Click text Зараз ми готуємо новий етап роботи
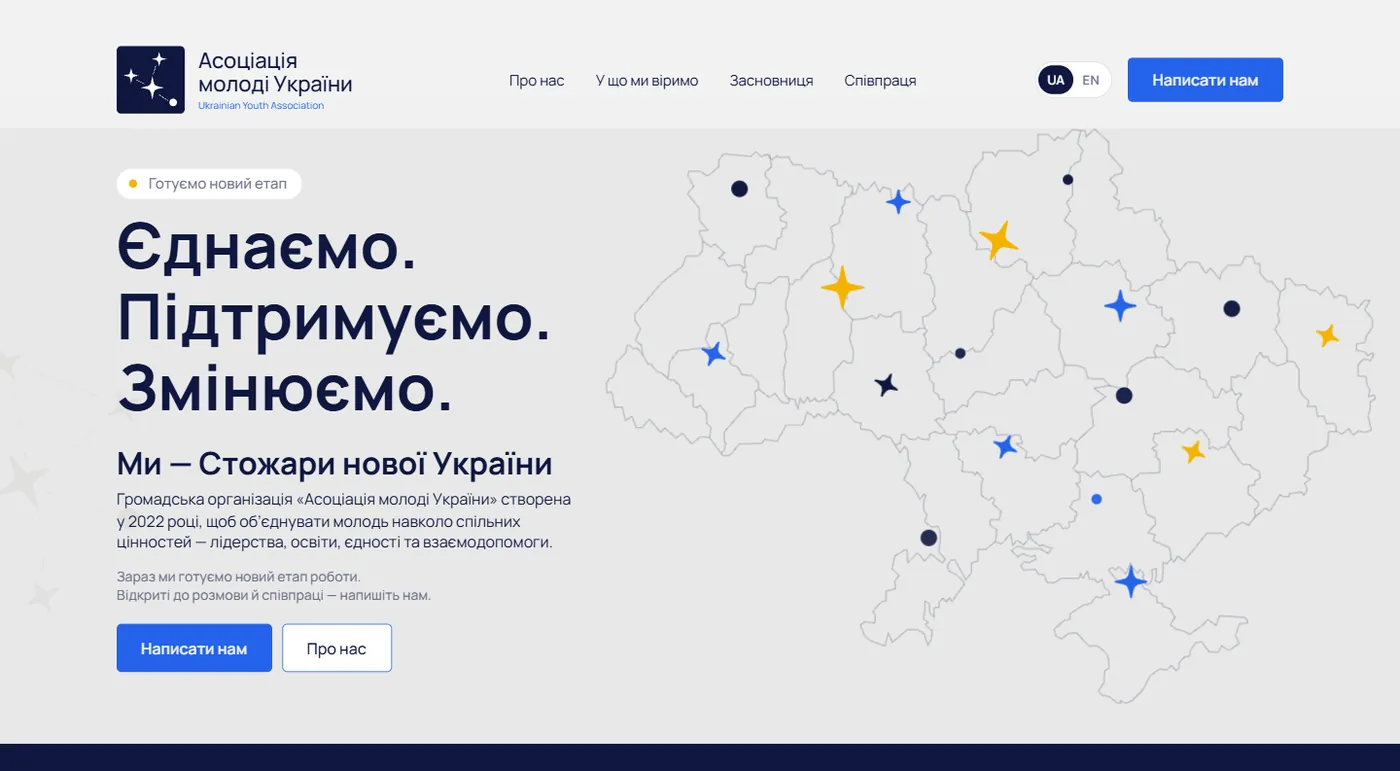The width and height of the screenshot is (1400, 771). tap(239, 577)
